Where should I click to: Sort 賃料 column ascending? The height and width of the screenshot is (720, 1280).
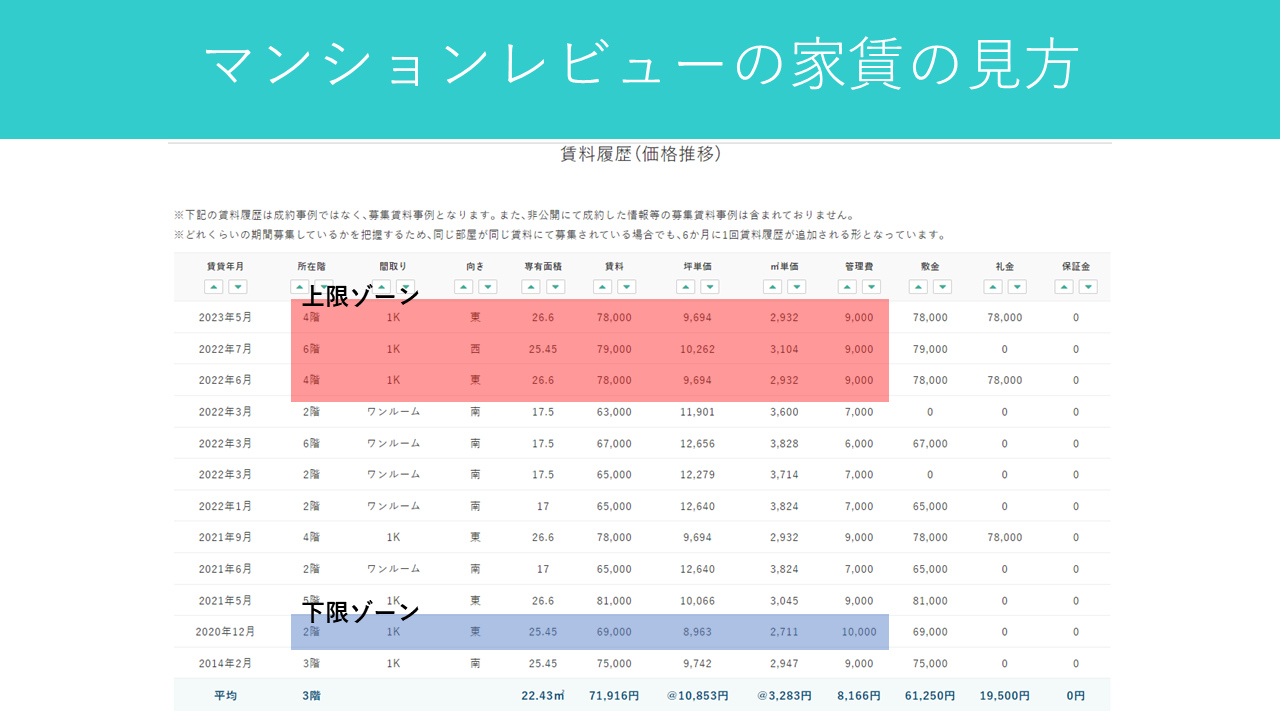point(602,287)
